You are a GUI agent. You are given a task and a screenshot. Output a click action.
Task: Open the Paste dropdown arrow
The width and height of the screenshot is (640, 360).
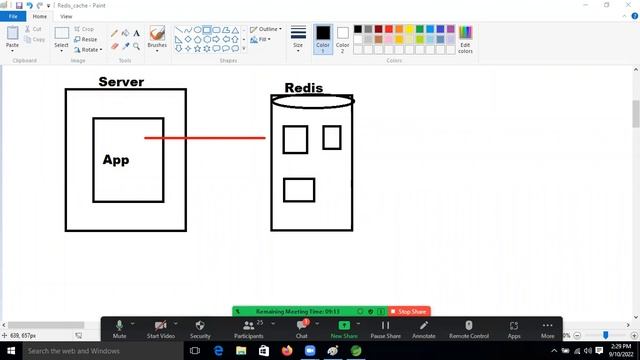click(x=12, y=51)
